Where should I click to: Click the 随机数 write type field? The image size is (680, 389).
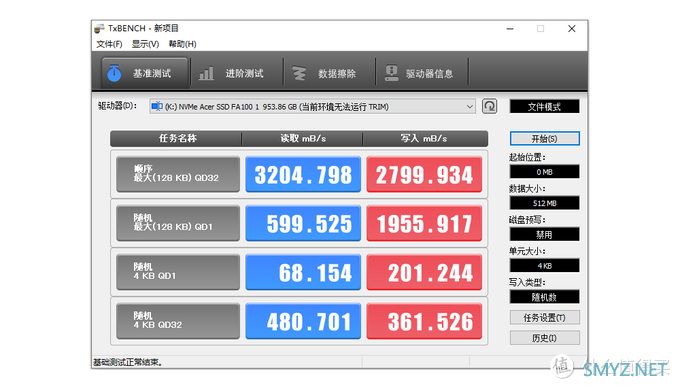(x=544, y=297)
